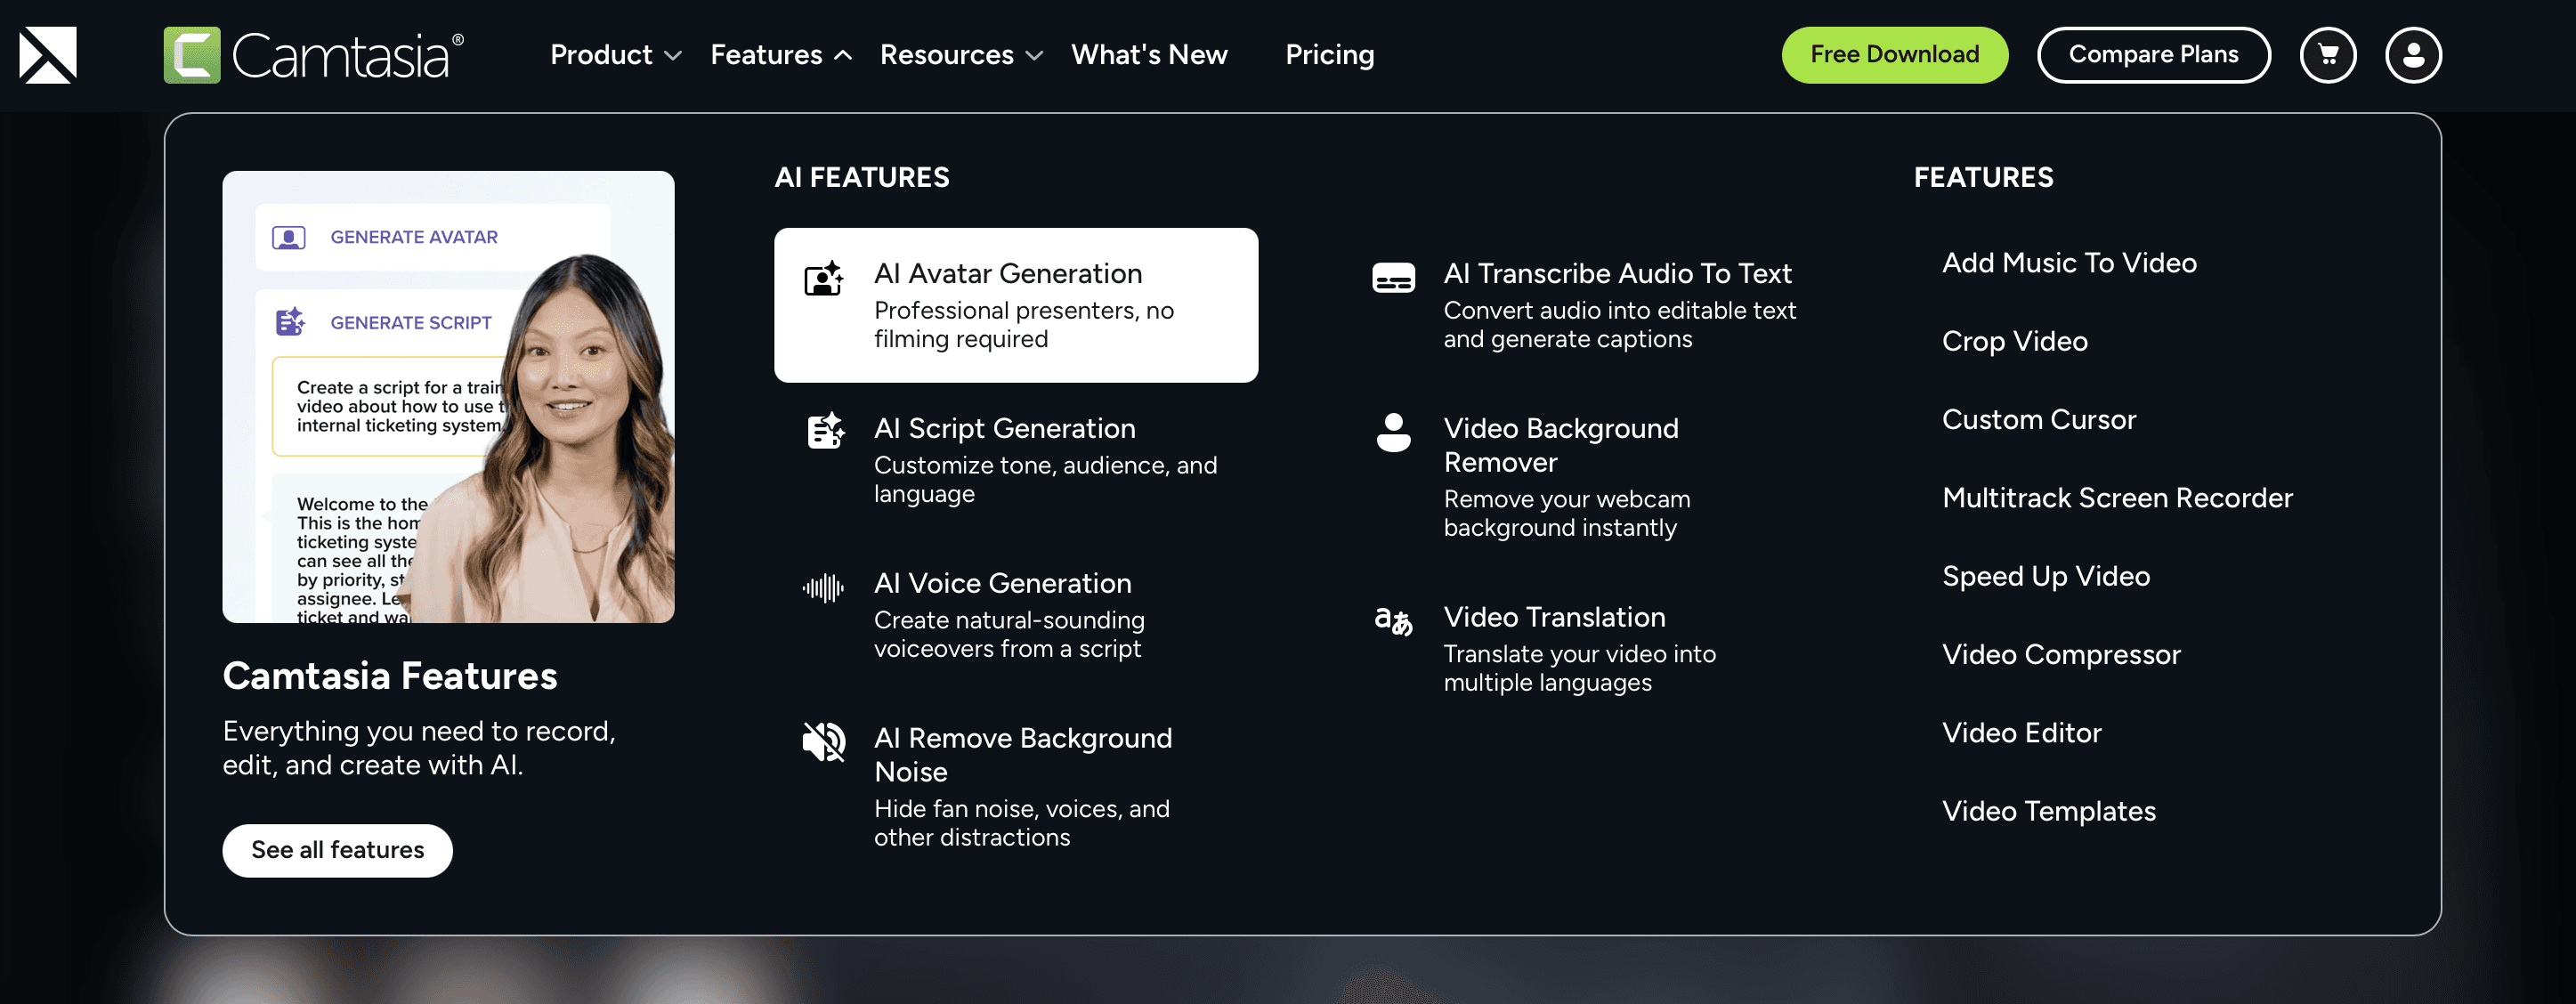Go to the Pricing page

(x=1329, y=55)
